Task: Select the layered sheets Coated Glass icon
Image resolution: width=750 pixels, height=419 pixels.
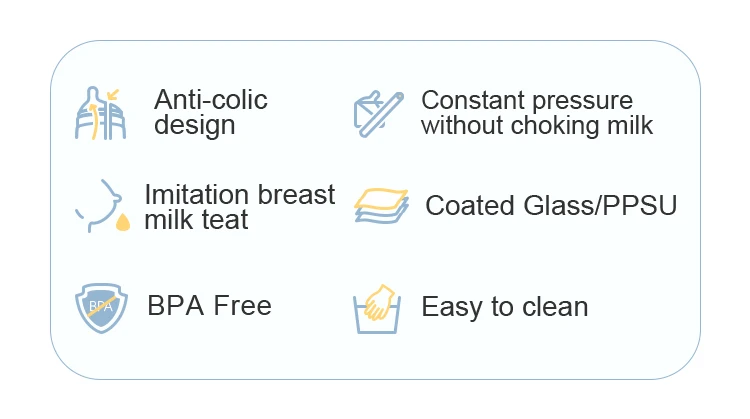Action: tap(380, 205)
